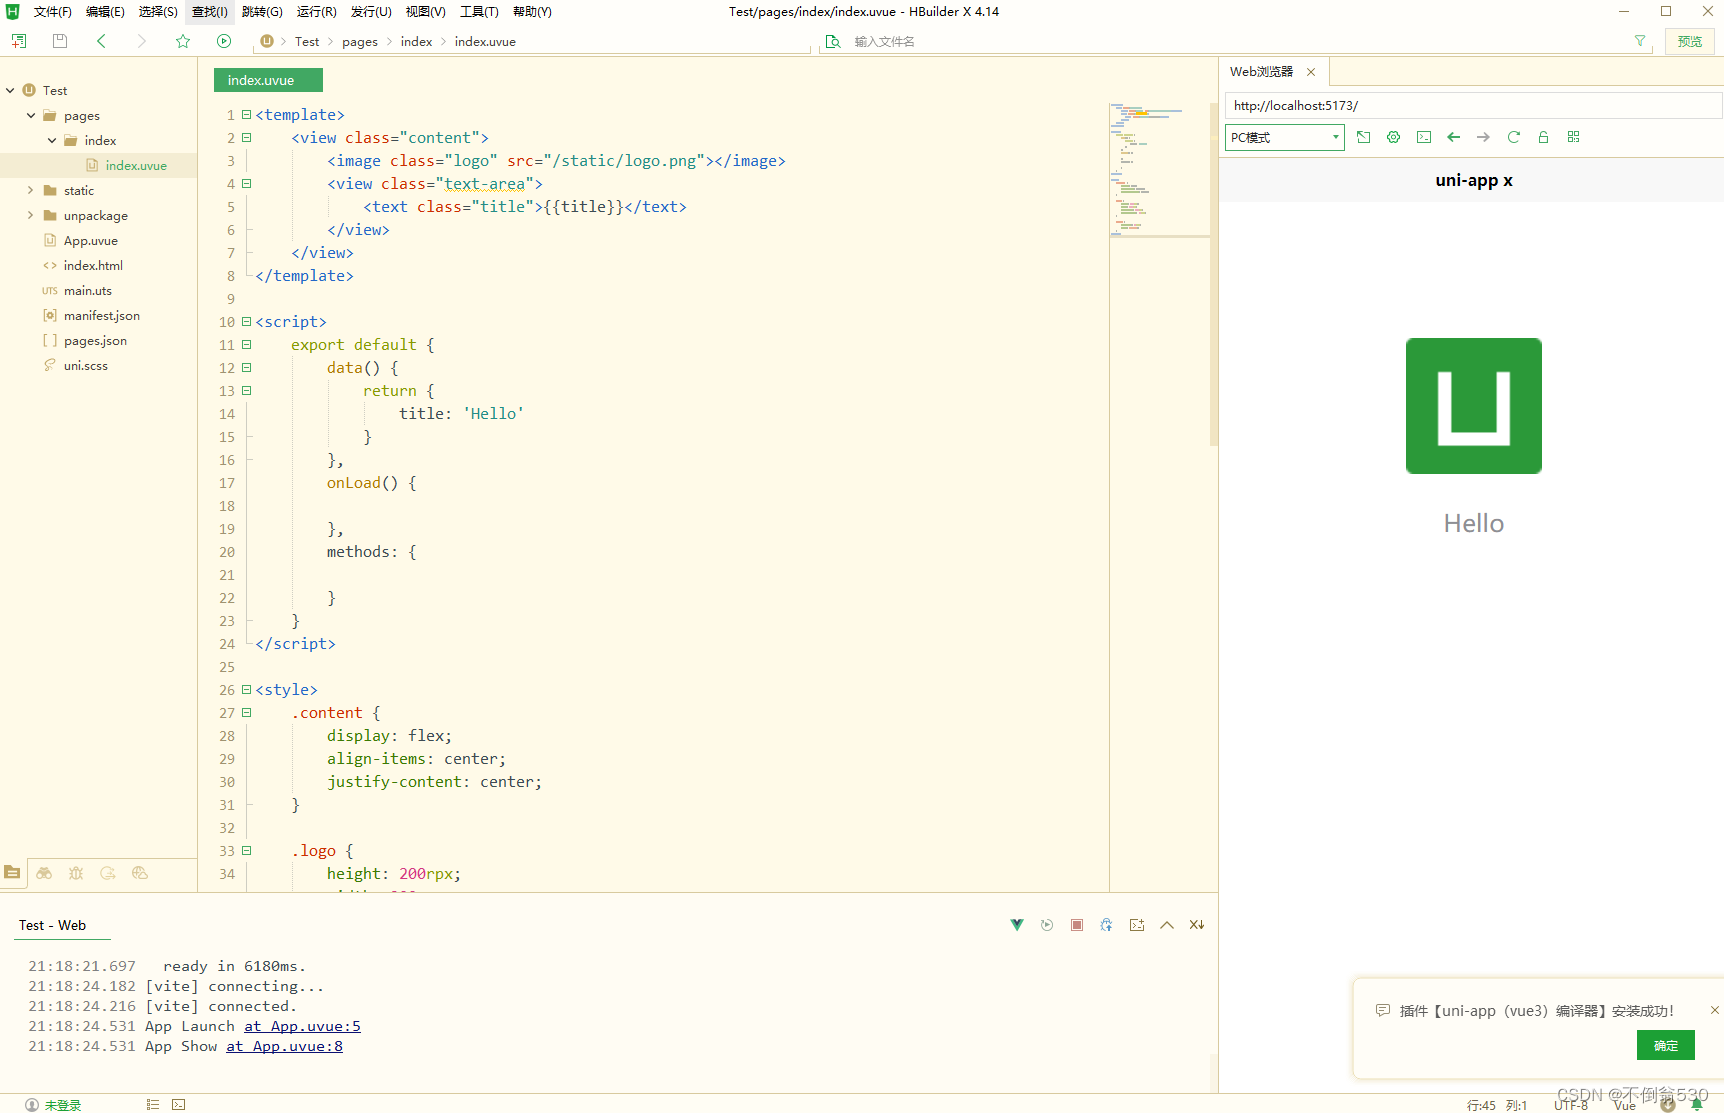
Task: Go forward in the built-in web browser
Action: pyautogui.click(x=1484, y=137)
